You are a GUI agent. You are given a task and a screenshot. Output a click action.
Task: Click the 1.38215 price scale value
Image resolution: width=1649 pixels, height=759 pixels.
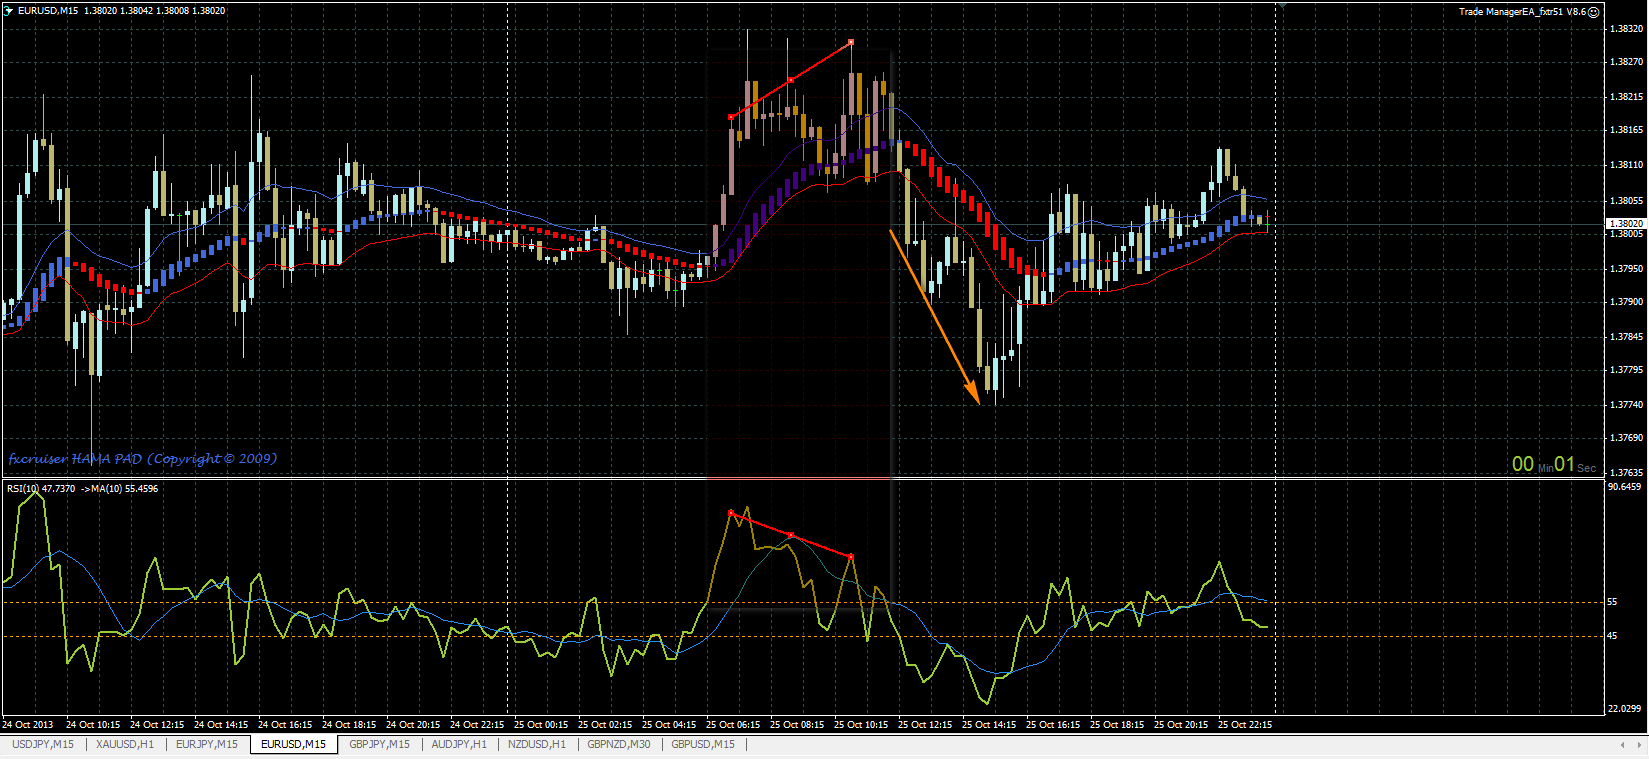1626,97
